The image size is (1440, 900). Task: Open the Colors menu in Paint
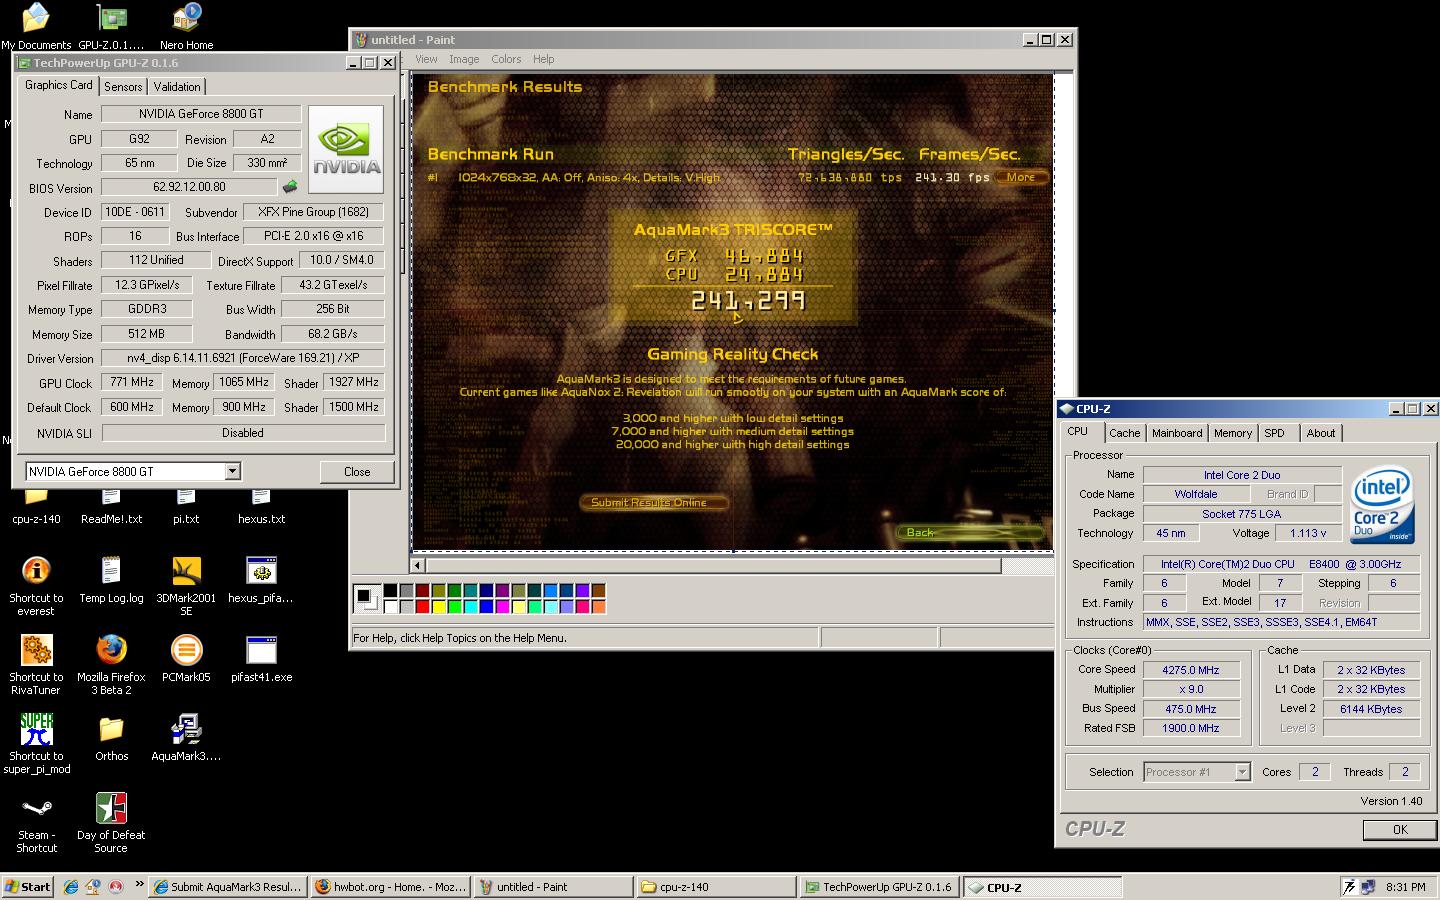point(506,59)
